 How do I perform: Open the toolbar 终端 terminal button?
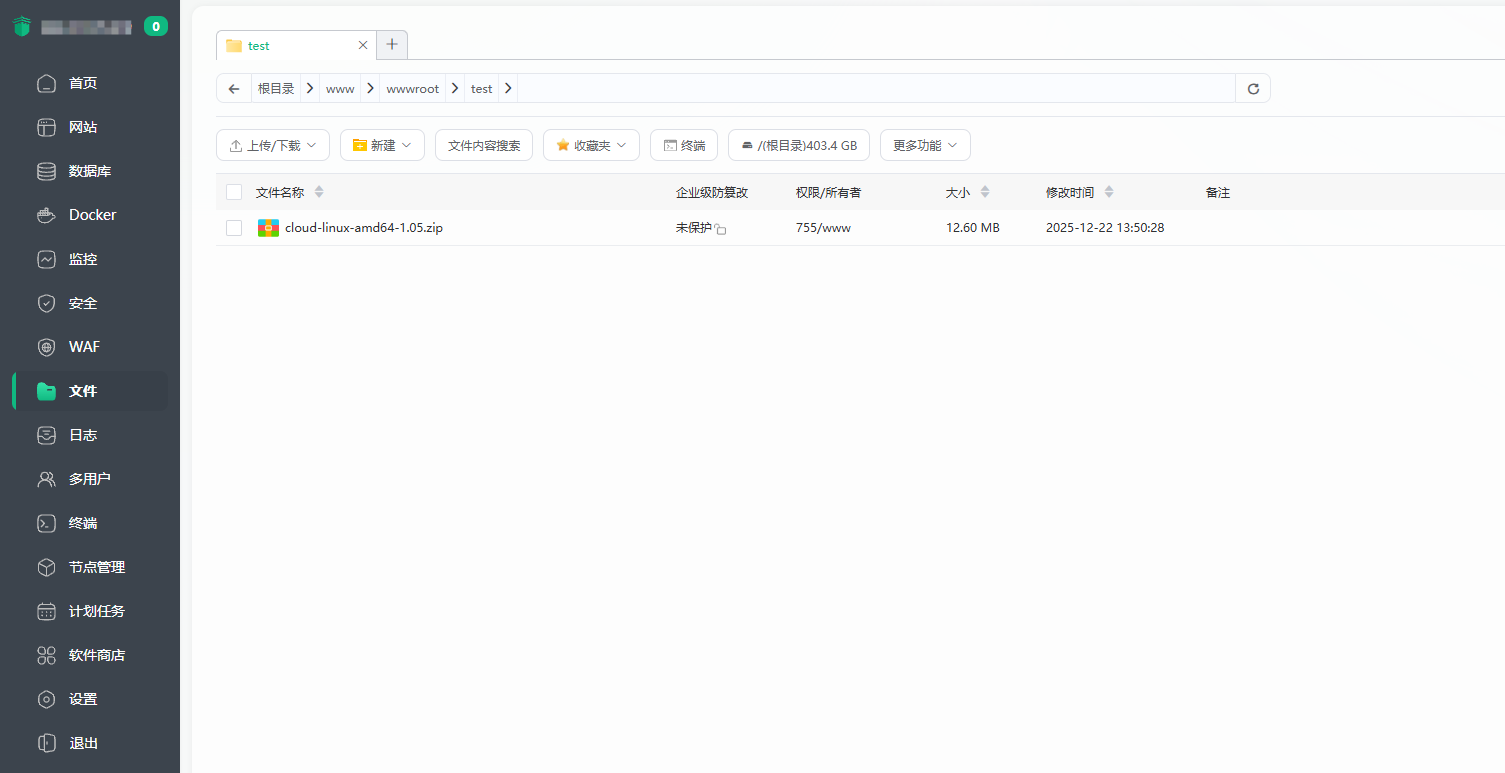[x=684, y=145]
